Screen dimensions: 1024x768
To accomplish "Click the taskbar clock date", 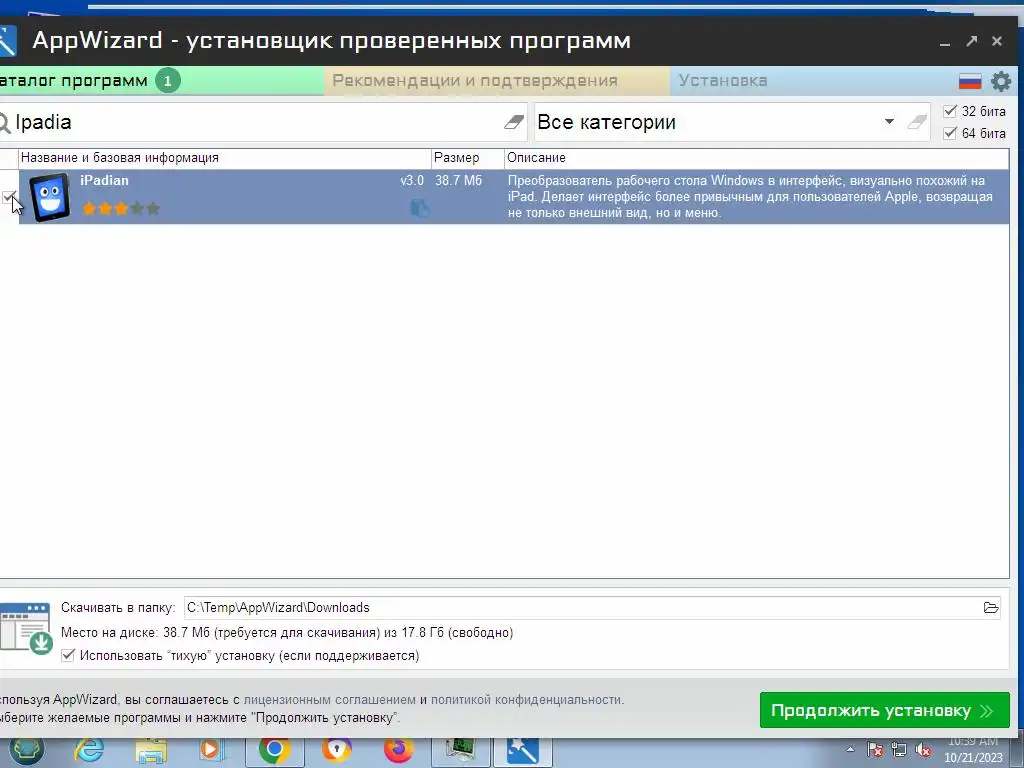I will [973, 758].
